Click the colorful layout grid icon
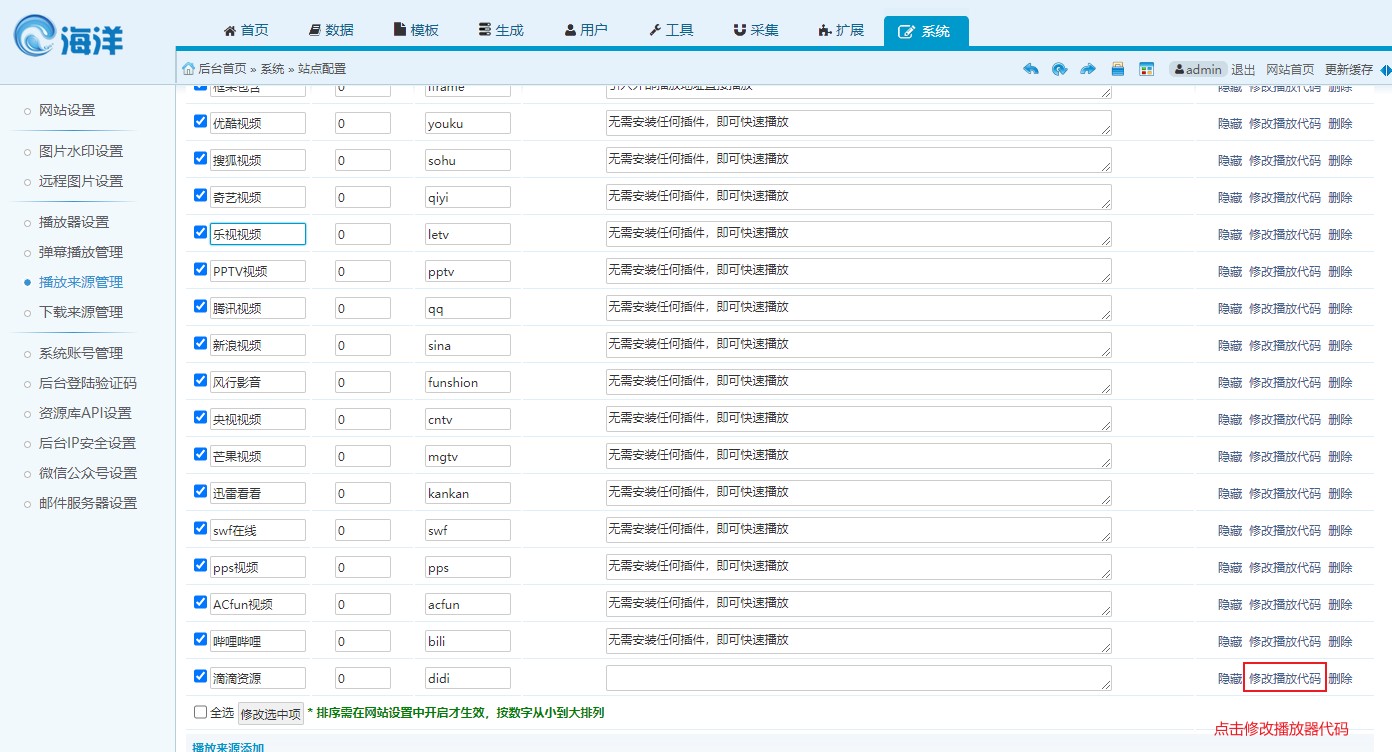The height and width of the screenshot is (752, 1392). pyautogui.click(x=1147, y=69)
